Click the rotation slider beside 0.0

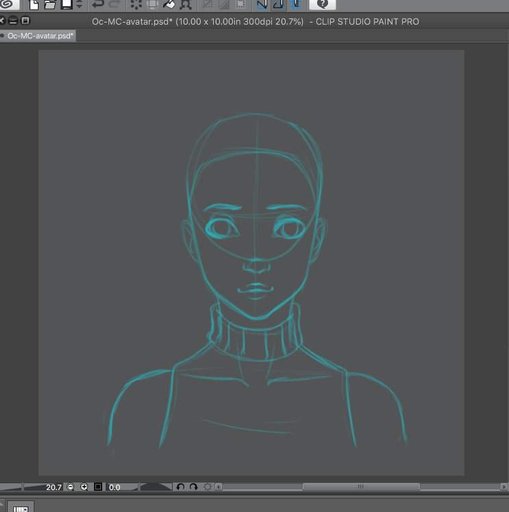155,487
